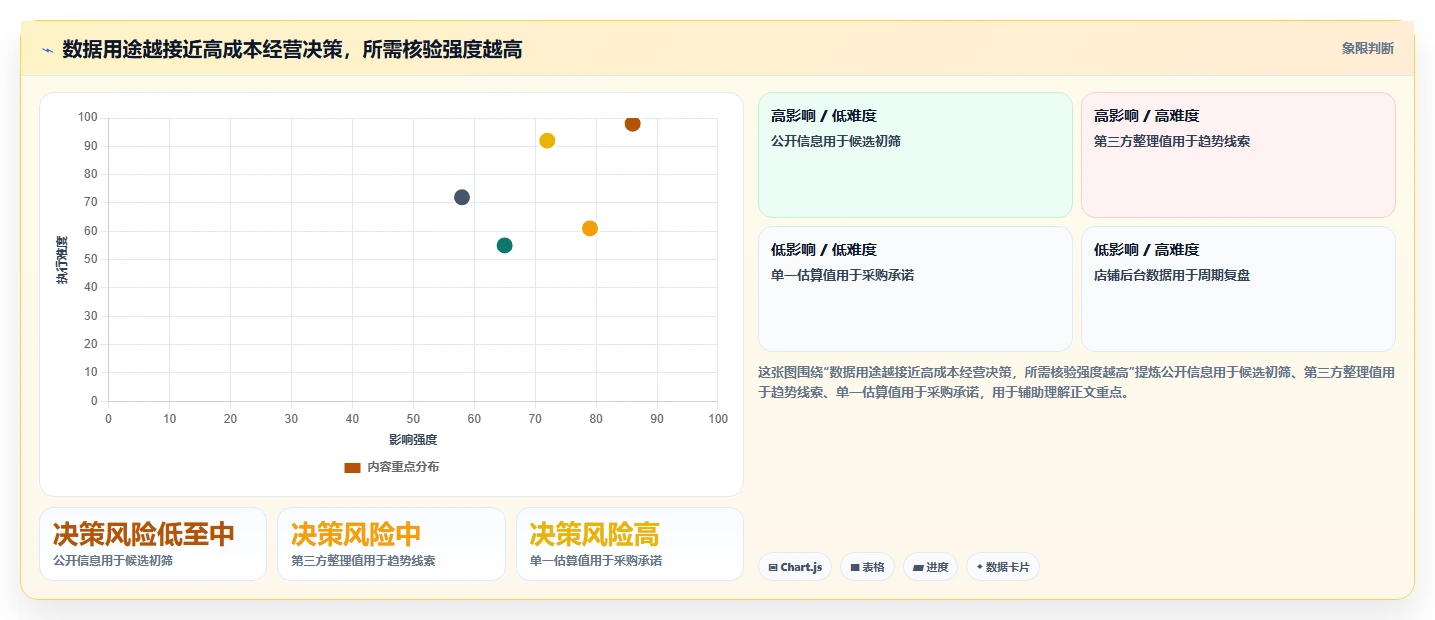Click the 影响强度 x-axis title
Screen dimensions: 1435x620
click(413, 439)
